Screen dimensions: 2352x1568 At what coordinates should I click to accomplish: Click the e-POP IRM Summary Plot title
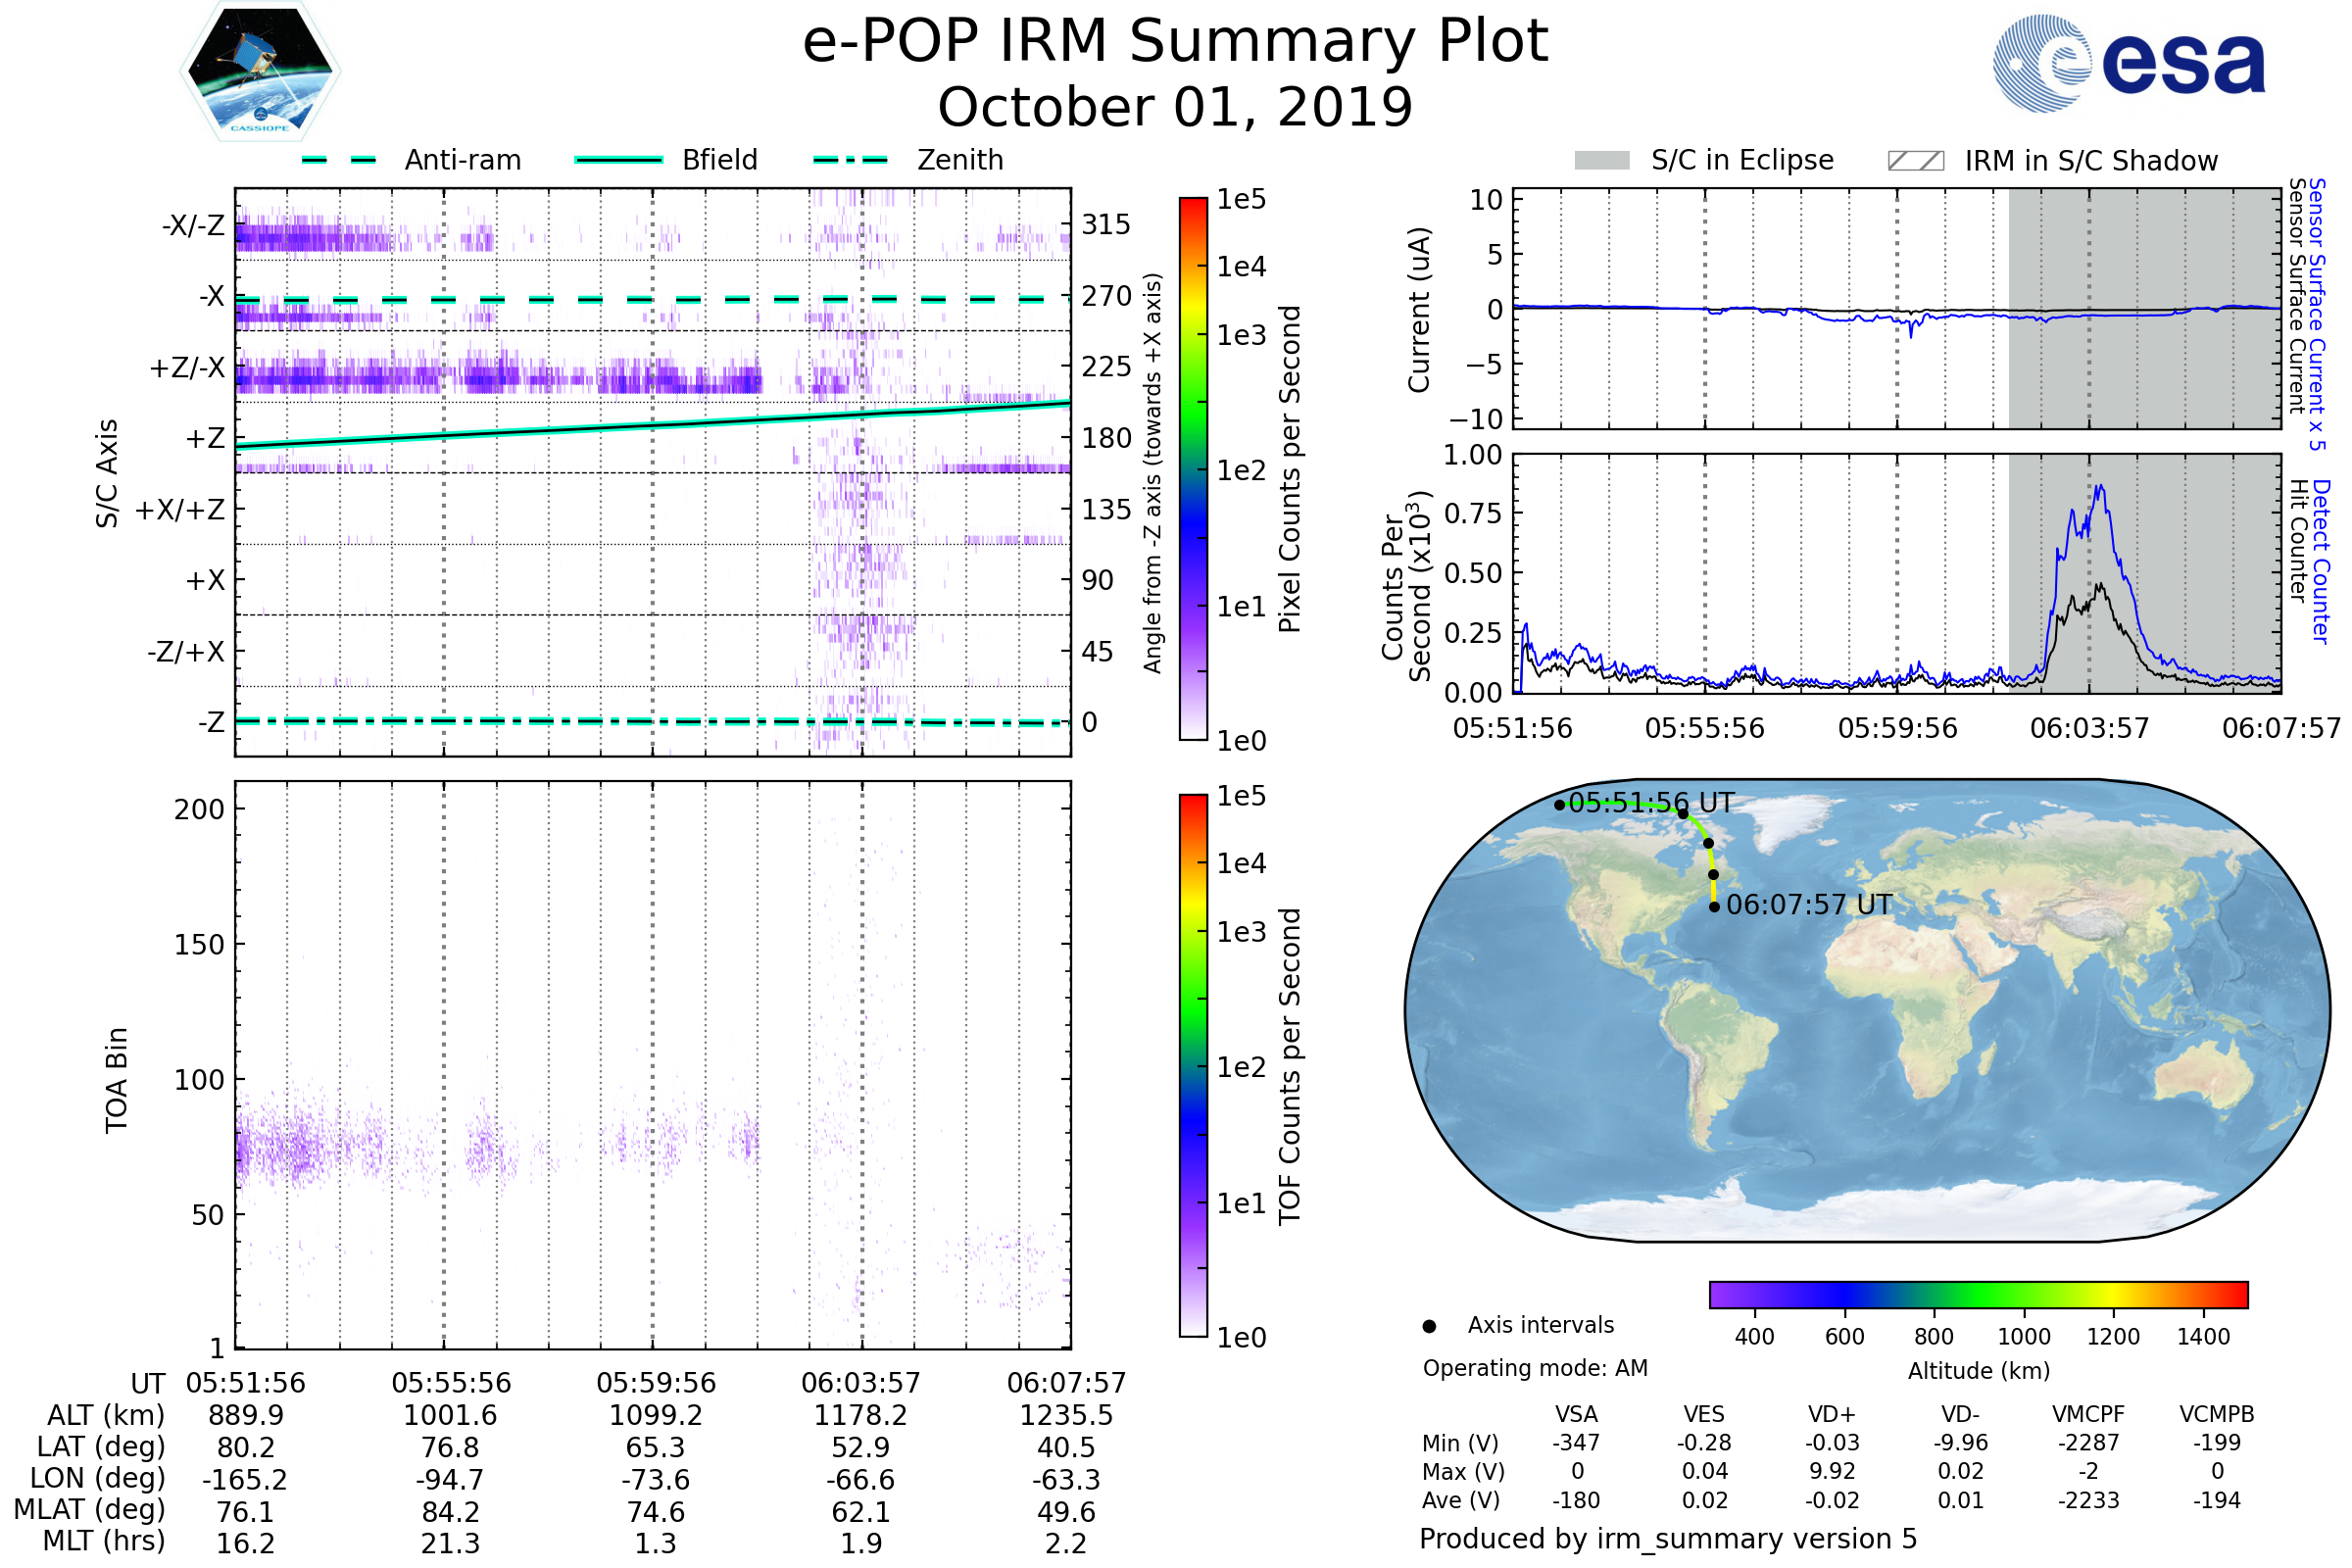pos(1175,42)
